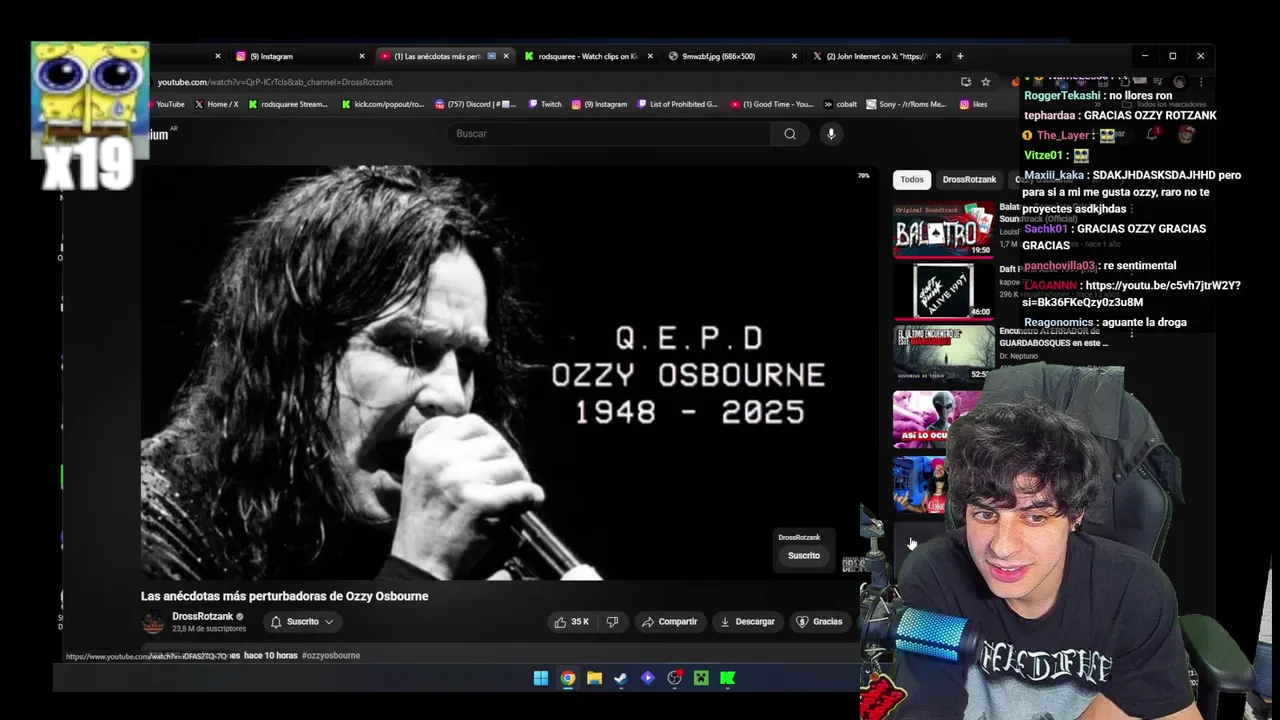Screen dimensions: 1280x720
Task: Click the video title Las anécdotas más perturbadoras
Action: [x=285, y=596]
